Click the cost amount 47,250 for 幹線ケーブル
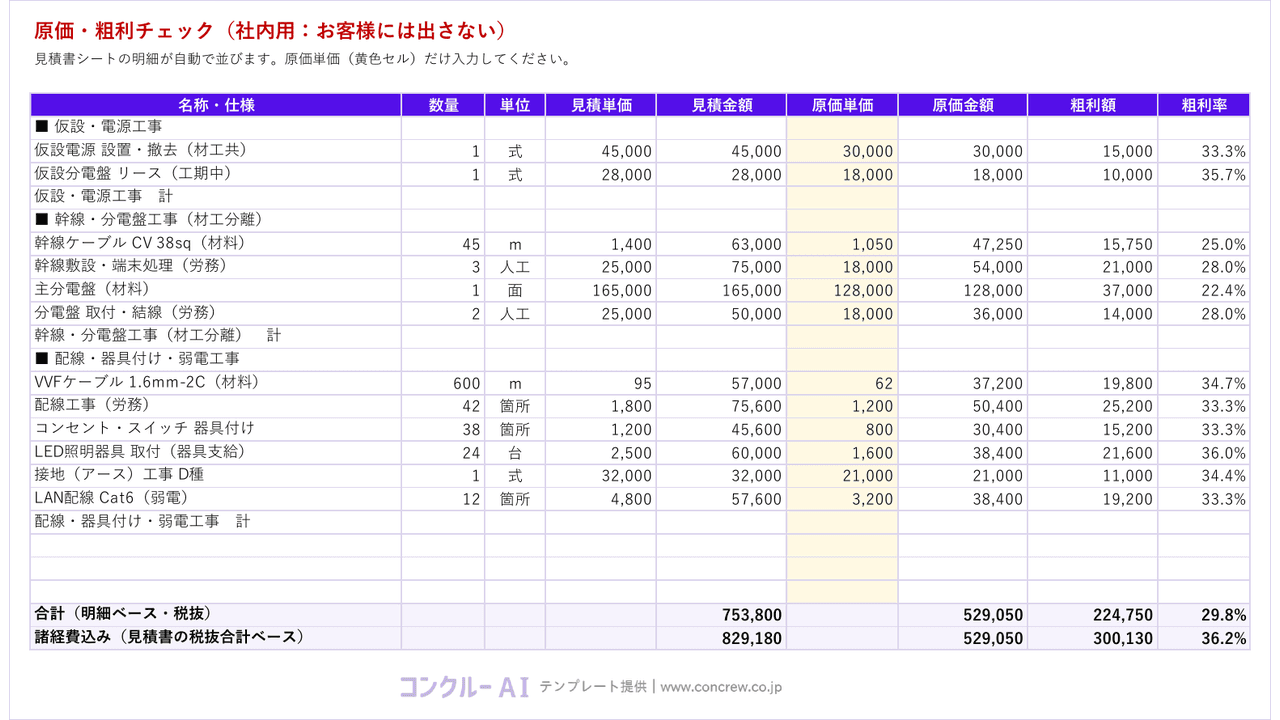 (998, 244)
